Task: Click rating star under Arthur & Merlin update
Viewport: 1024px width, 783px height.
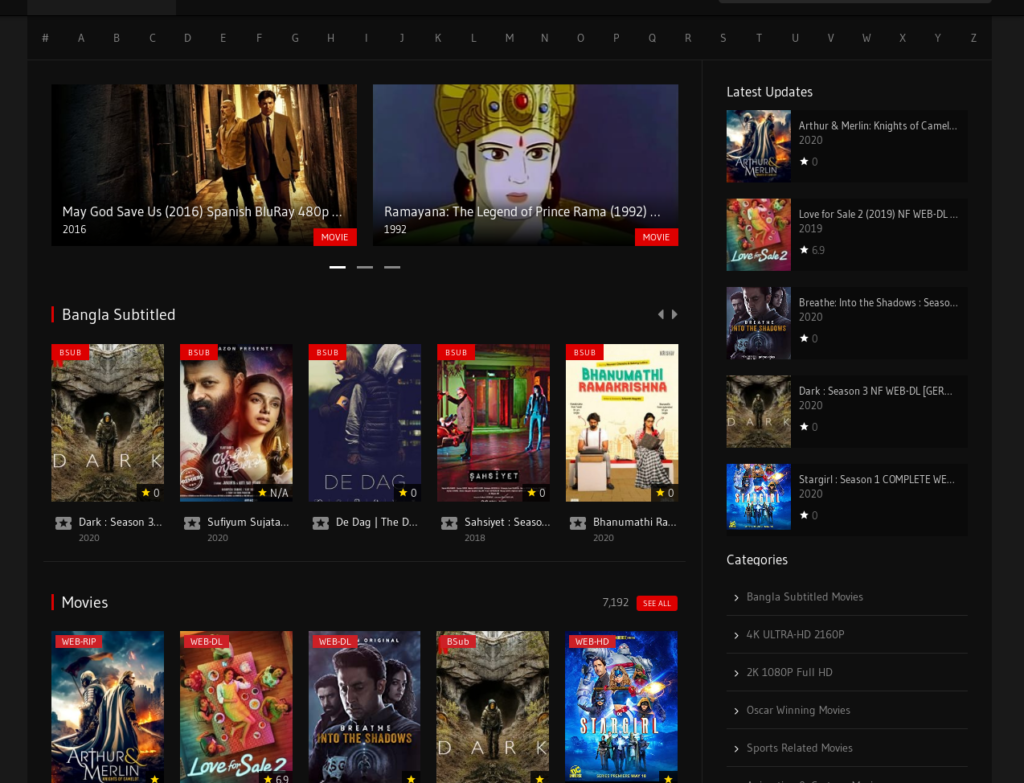Action: [x=804, y=161]
